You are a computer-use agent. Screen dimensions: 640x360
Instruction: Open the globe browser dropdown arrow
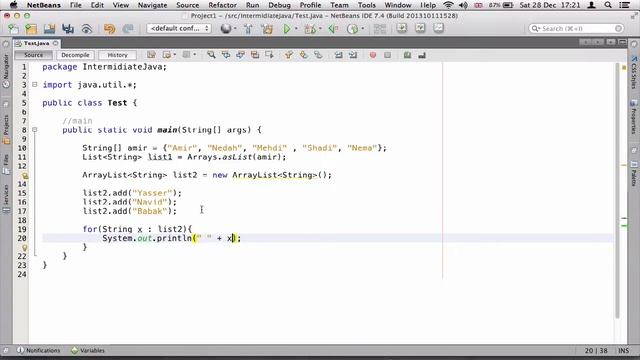pyautogui.click(x=235, y=29)
